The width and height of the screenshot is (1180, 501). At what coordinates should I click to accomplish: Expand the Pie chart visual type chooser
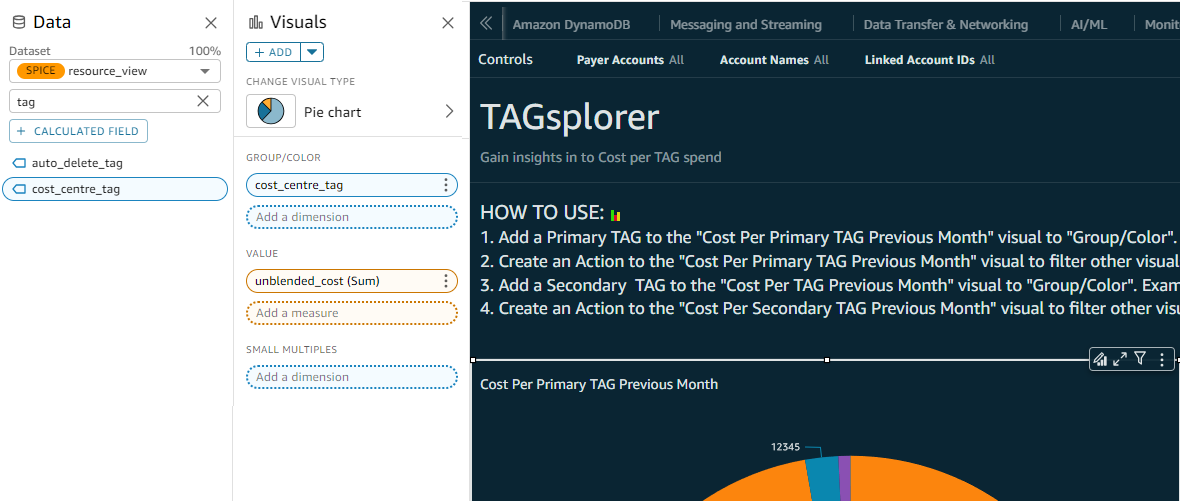pyautogui.click(x=449, y=111)
